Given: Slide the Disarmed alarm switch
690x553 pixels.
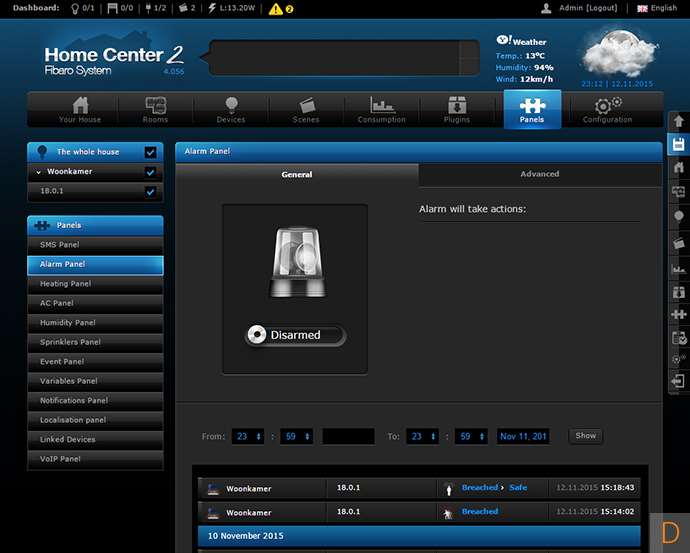Looking at the screenshot, I should click(x=295, y=336).
